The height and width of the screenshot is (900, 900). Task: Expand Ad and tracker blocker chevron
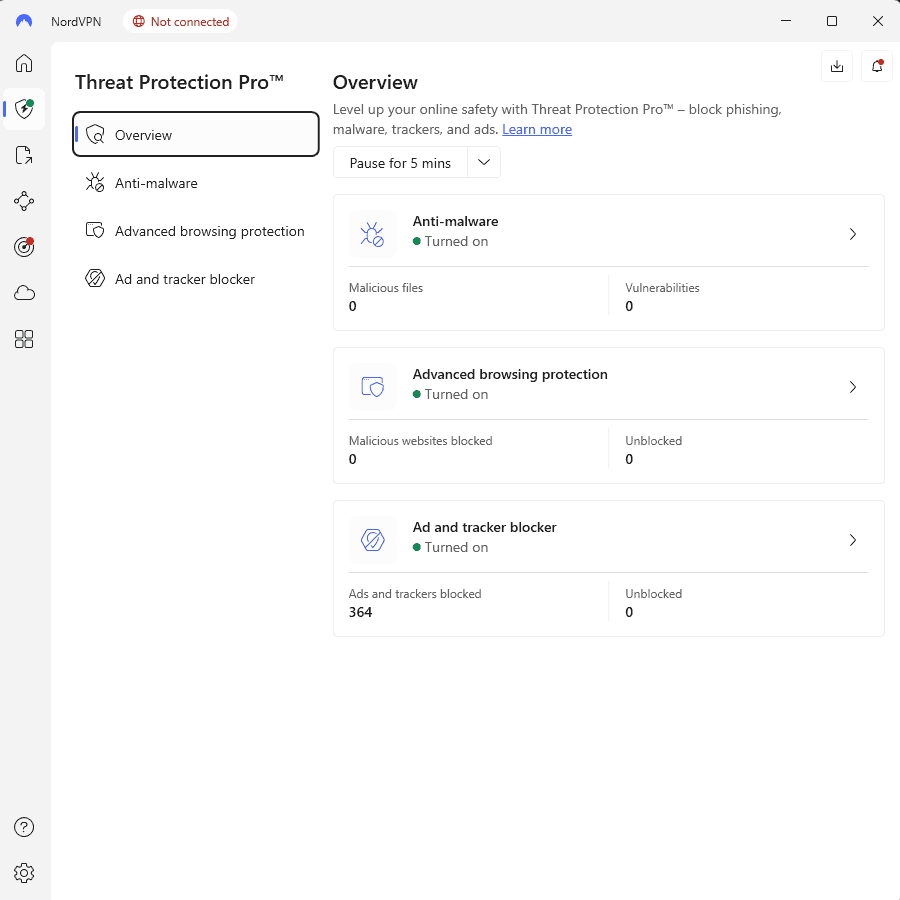click(x=852, y=540)
